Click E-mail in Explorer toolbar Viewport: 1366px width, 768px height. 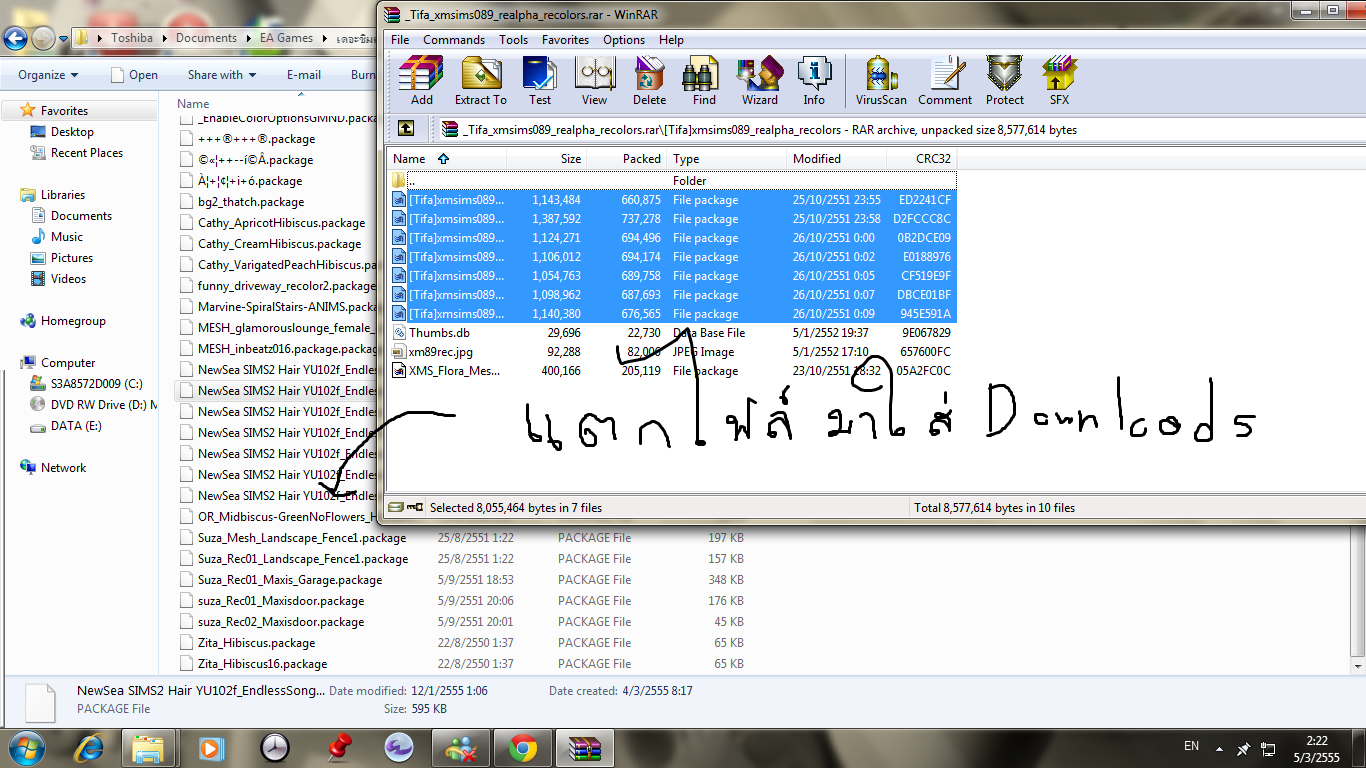[x=304, y=75]
